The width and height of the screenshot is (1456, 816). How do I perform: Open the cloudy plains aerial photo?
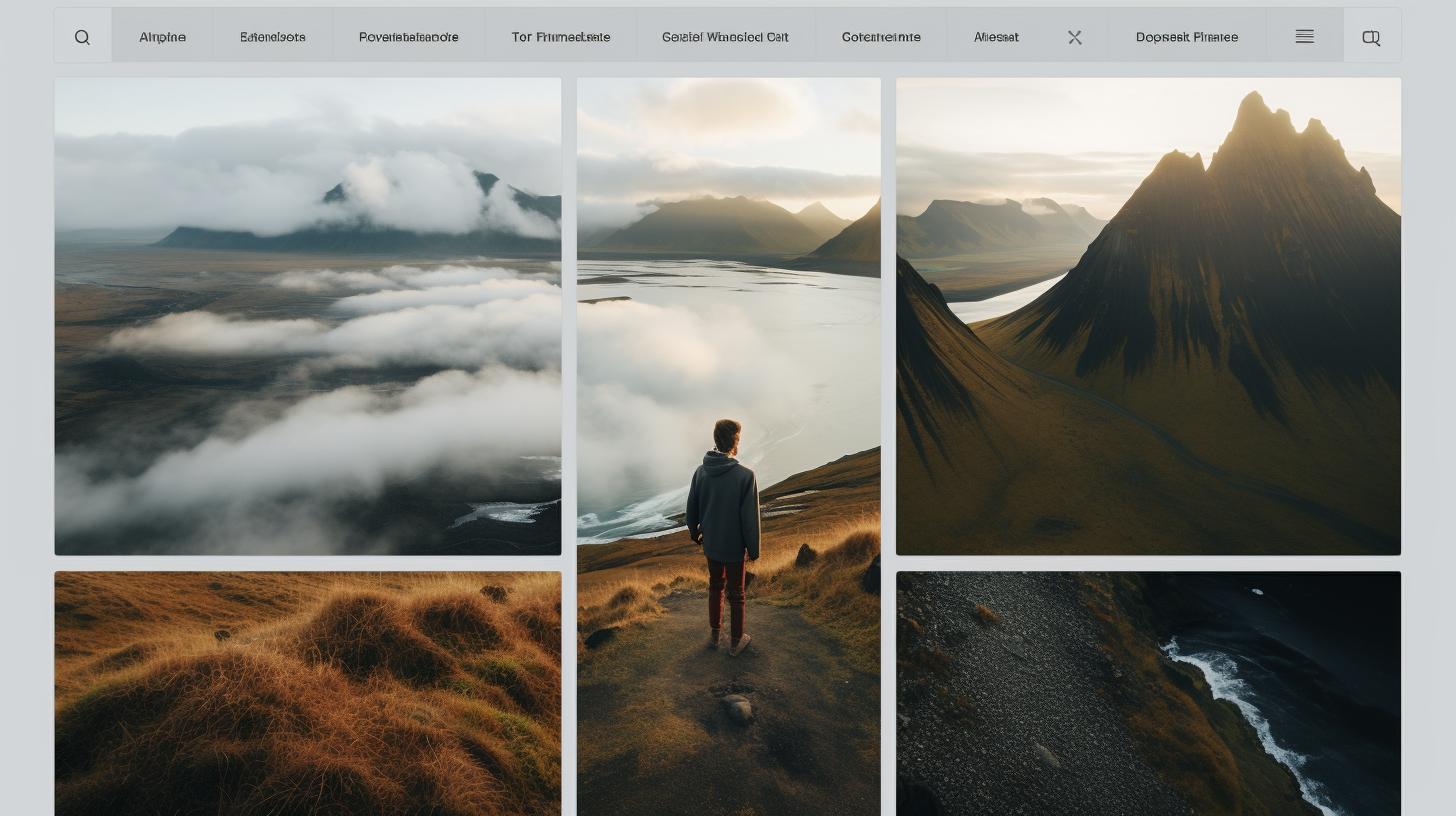308,316
